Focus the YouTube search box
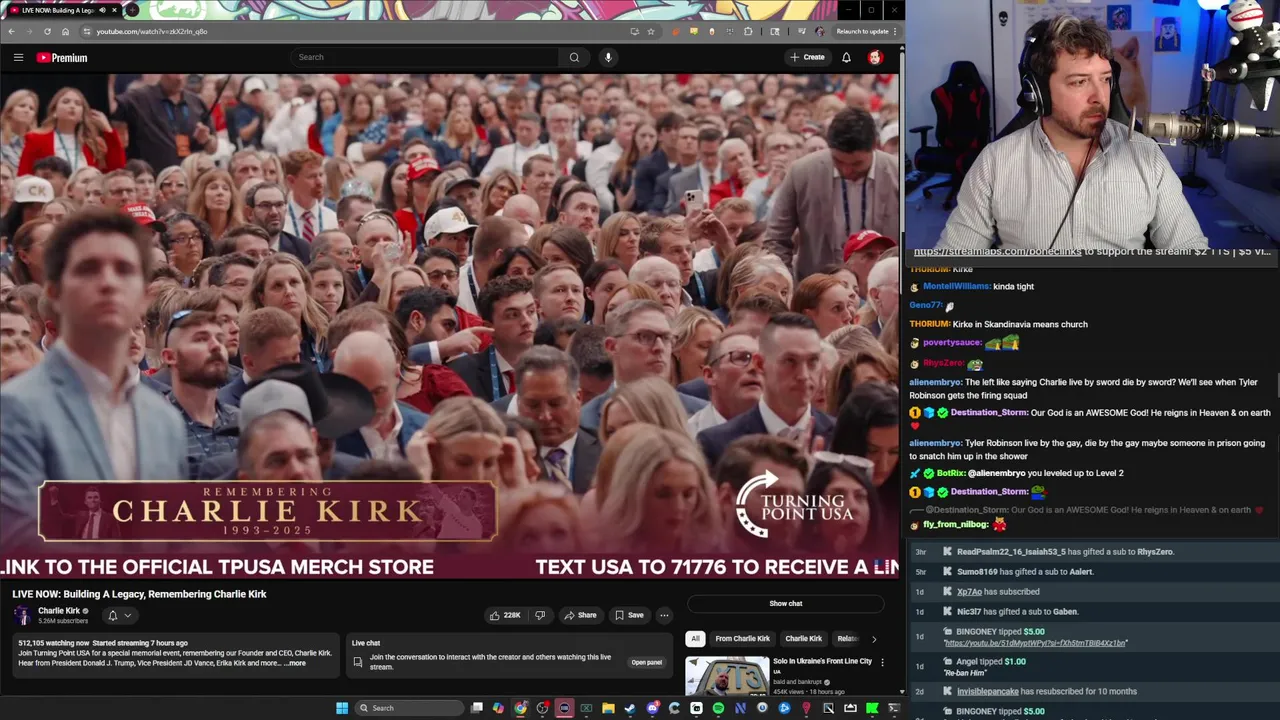The image size is (1280, 720). click(425, 57)
